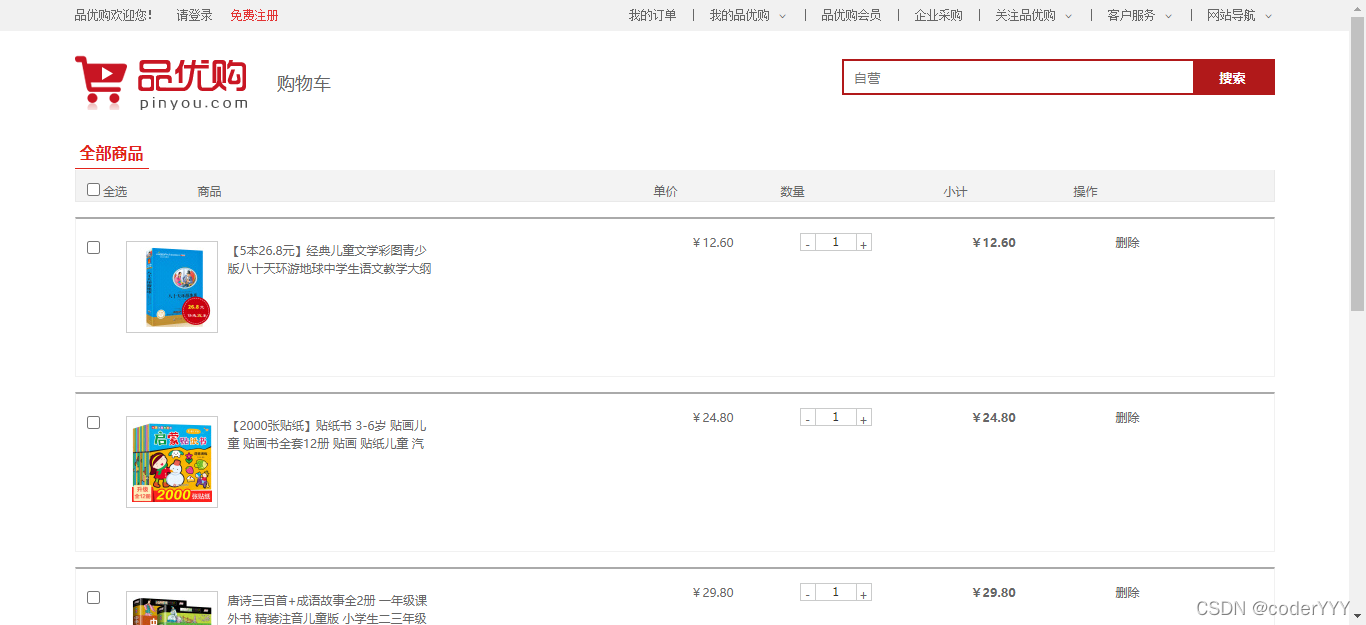Open the 2000张贴纸 sticker book thumbnail

click(172, 462)
